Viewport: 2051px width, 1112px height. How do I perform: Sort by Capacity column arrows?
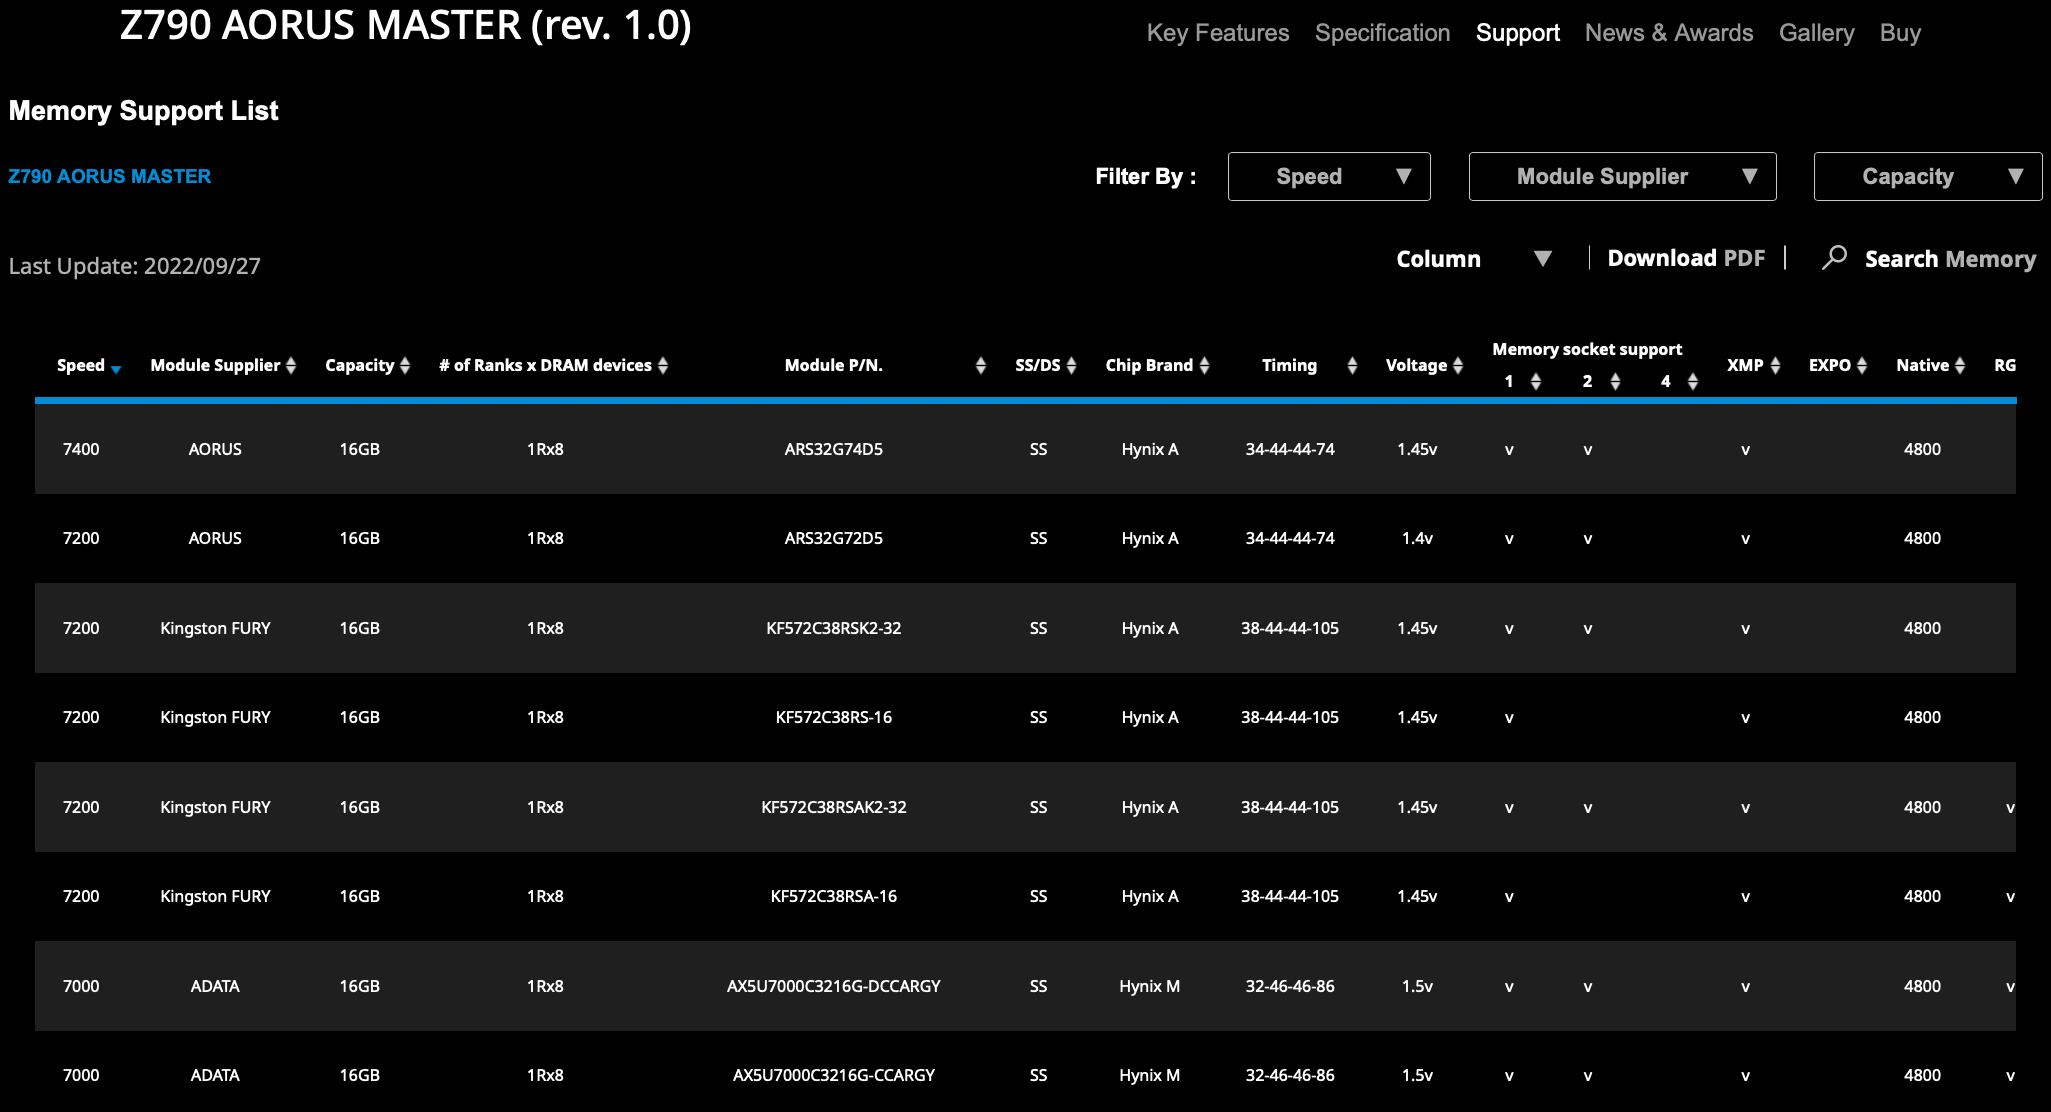point(405,366)
